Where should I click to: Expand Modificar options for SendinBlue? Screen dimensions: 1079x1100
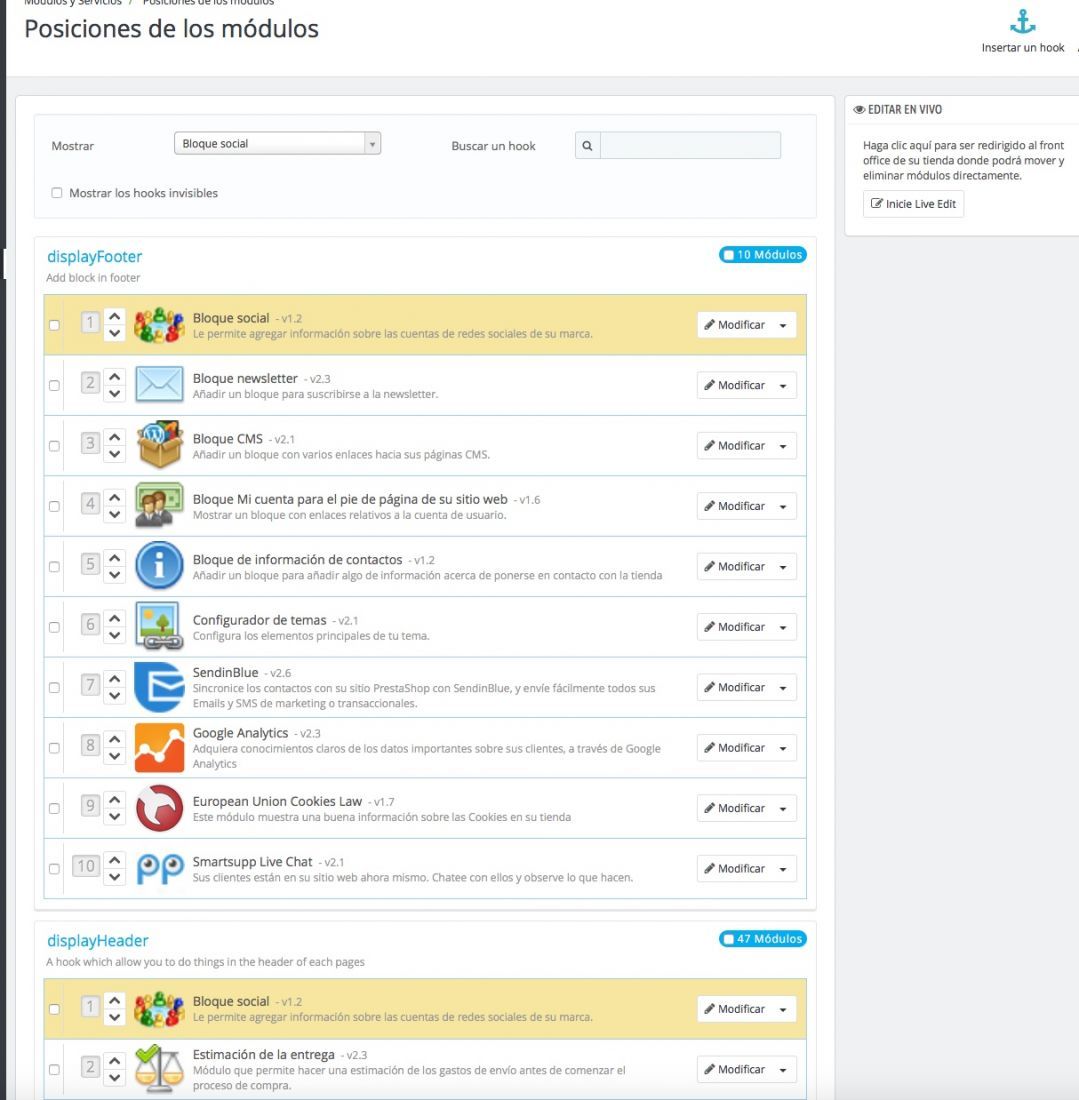click(x=784, y=688)
